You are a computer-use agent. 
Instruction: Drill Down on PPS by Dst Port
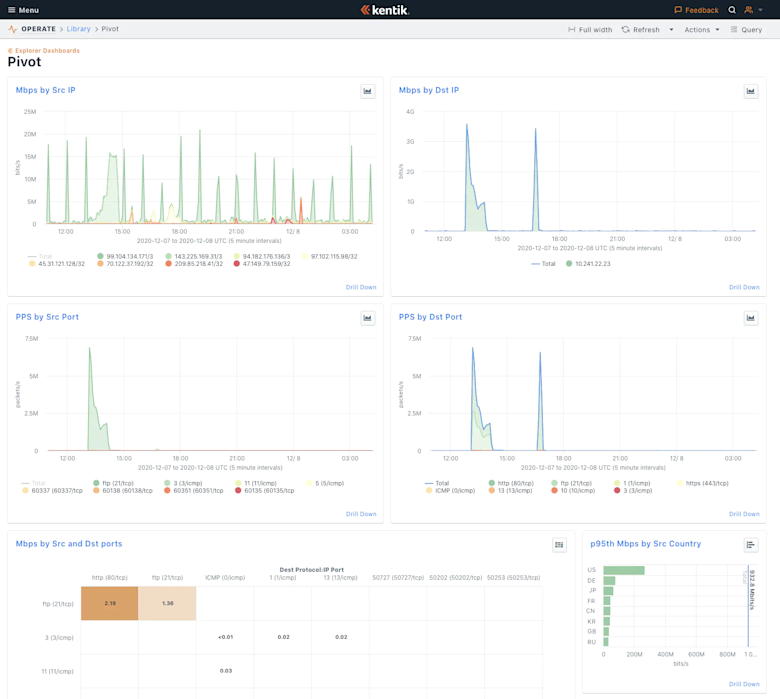744,514
